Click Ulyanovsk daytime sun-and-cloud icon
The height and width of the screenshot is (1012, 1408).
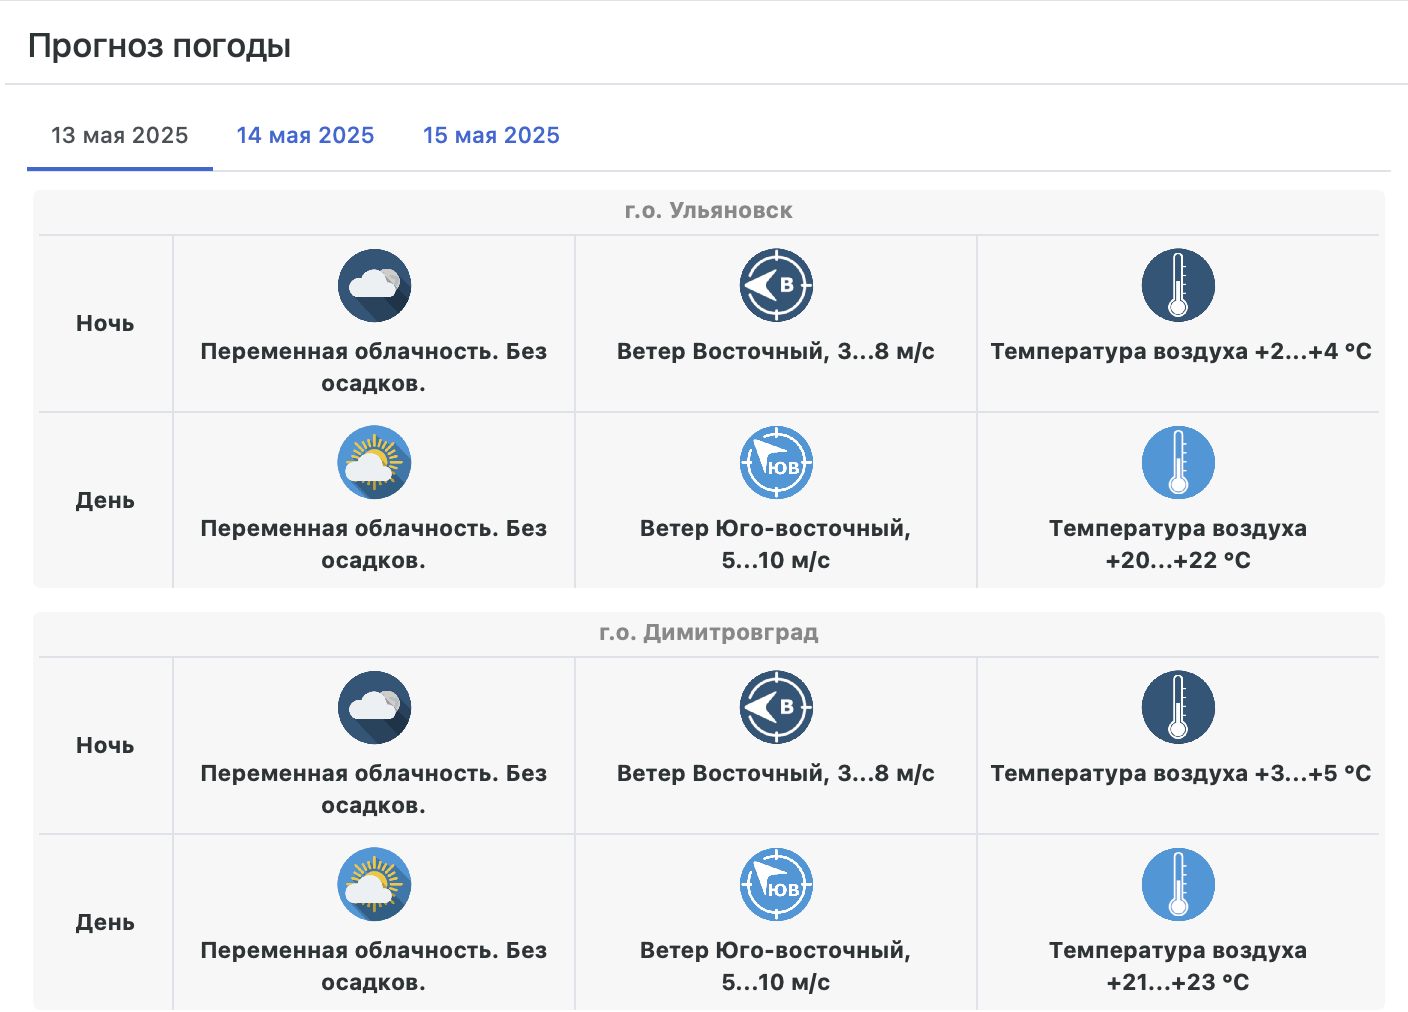click(374, 462)
